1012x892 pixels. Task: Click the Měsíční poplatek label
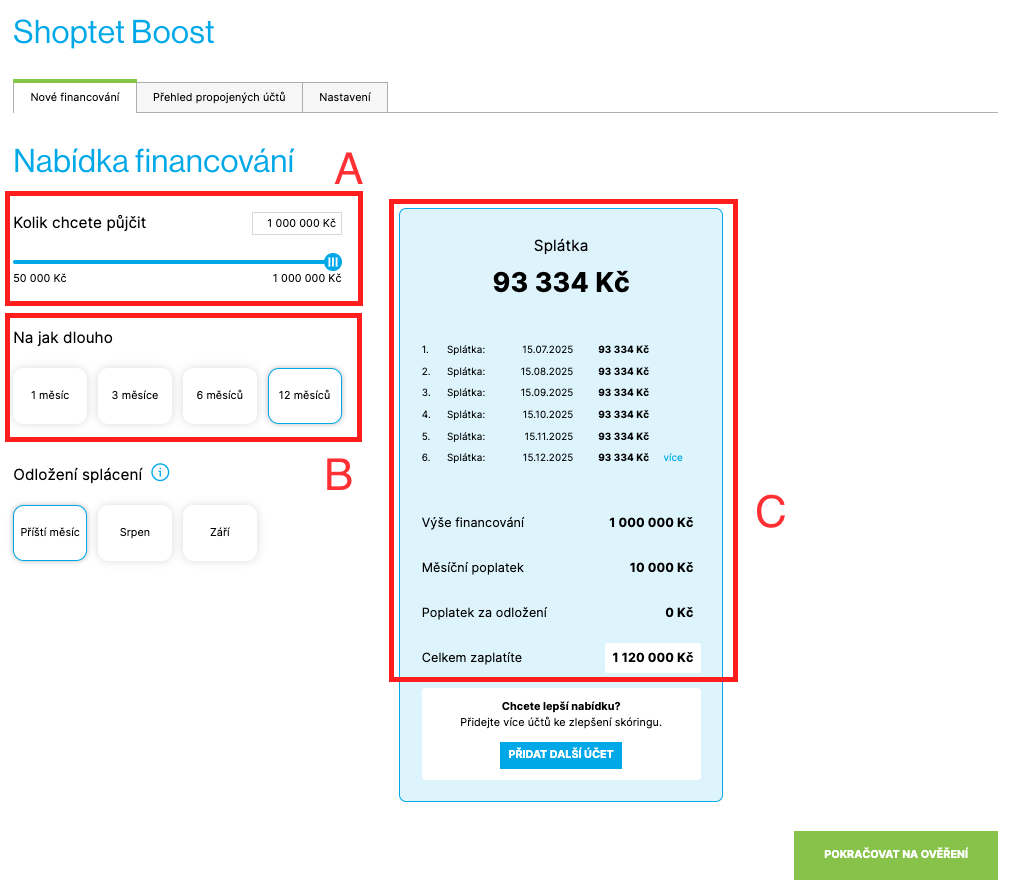472,568
